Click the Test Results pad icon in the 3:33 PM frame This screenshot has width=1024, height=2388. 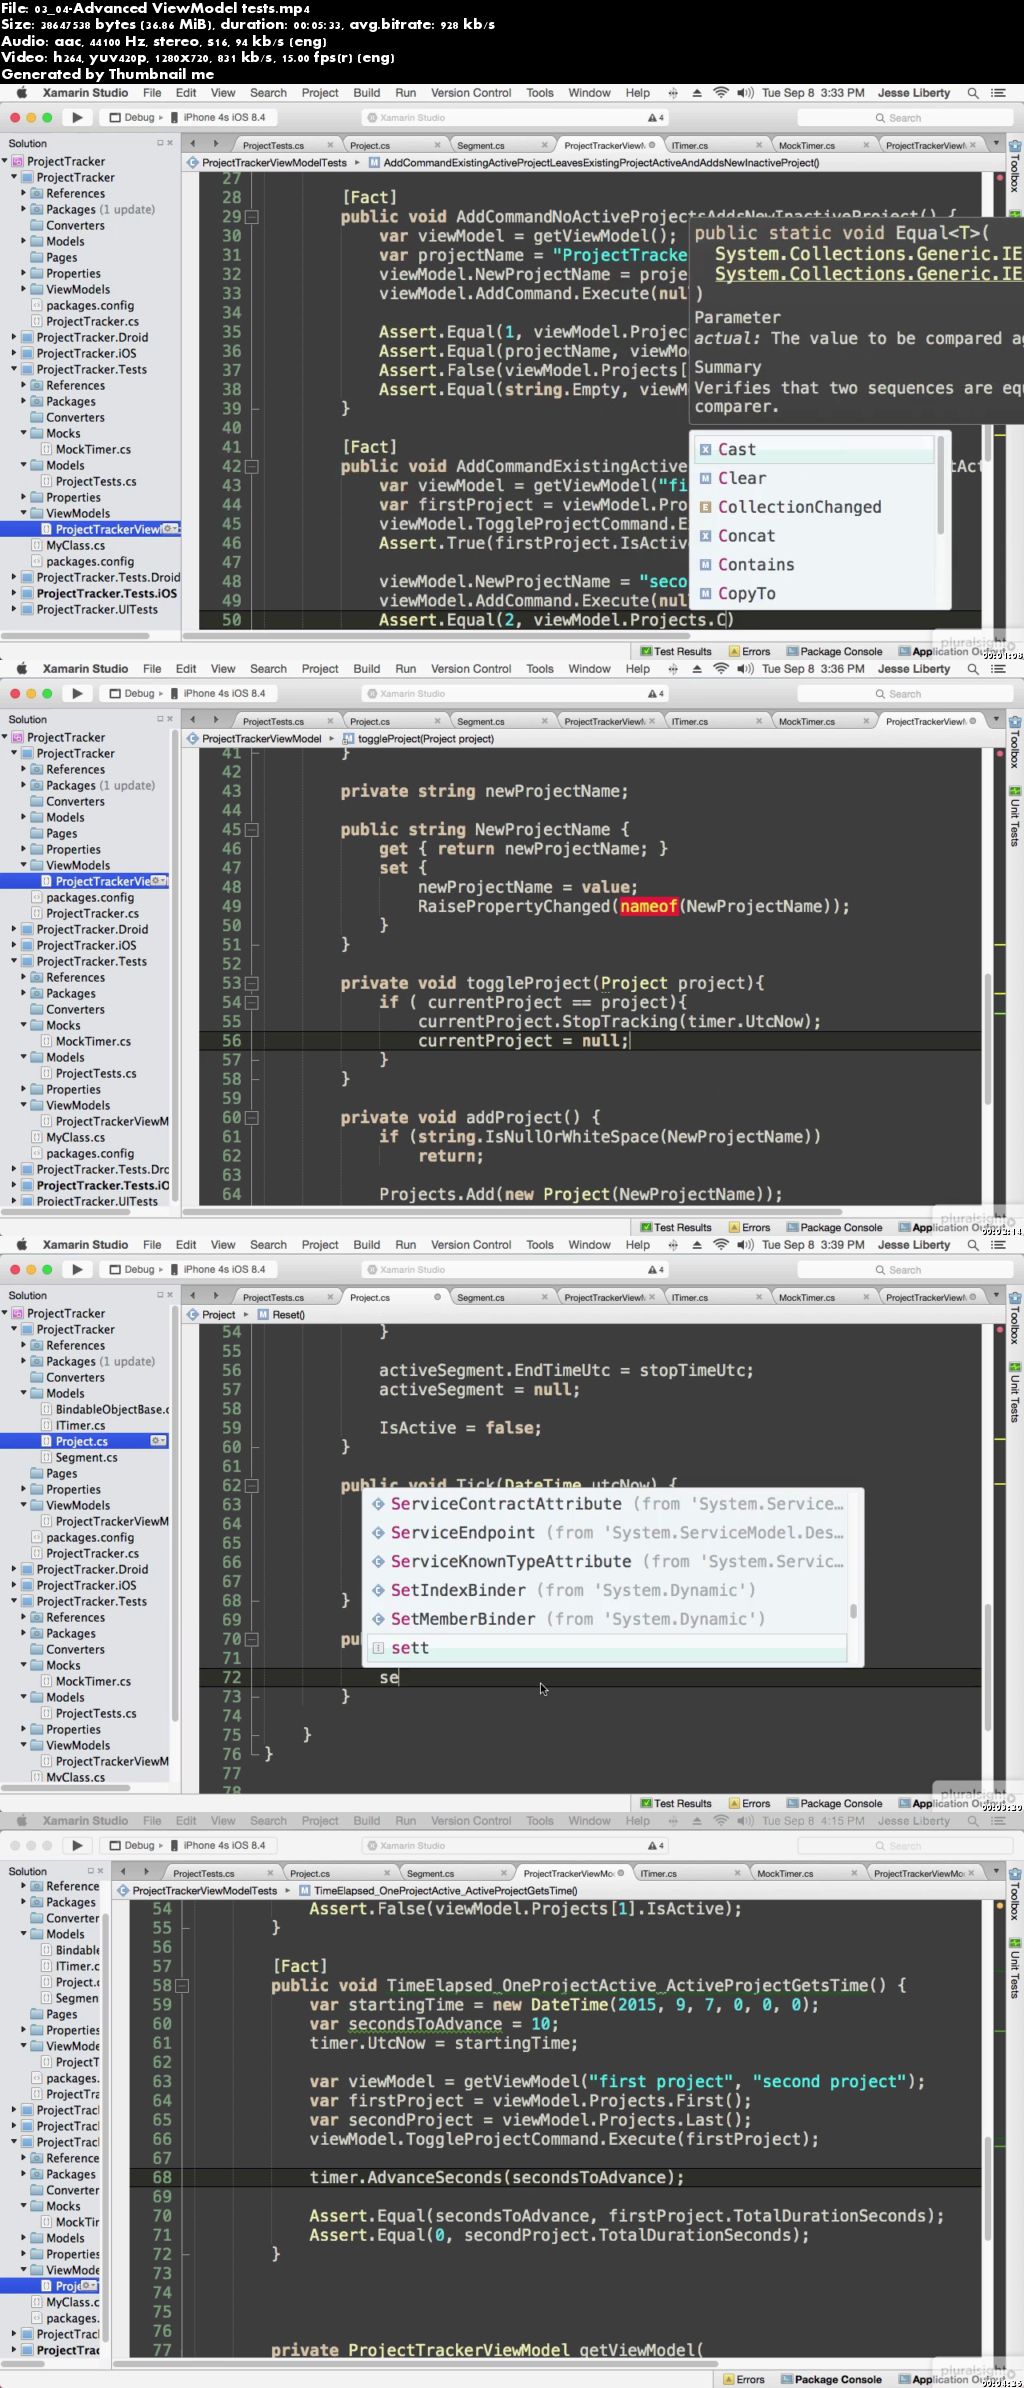pos(646,651)
